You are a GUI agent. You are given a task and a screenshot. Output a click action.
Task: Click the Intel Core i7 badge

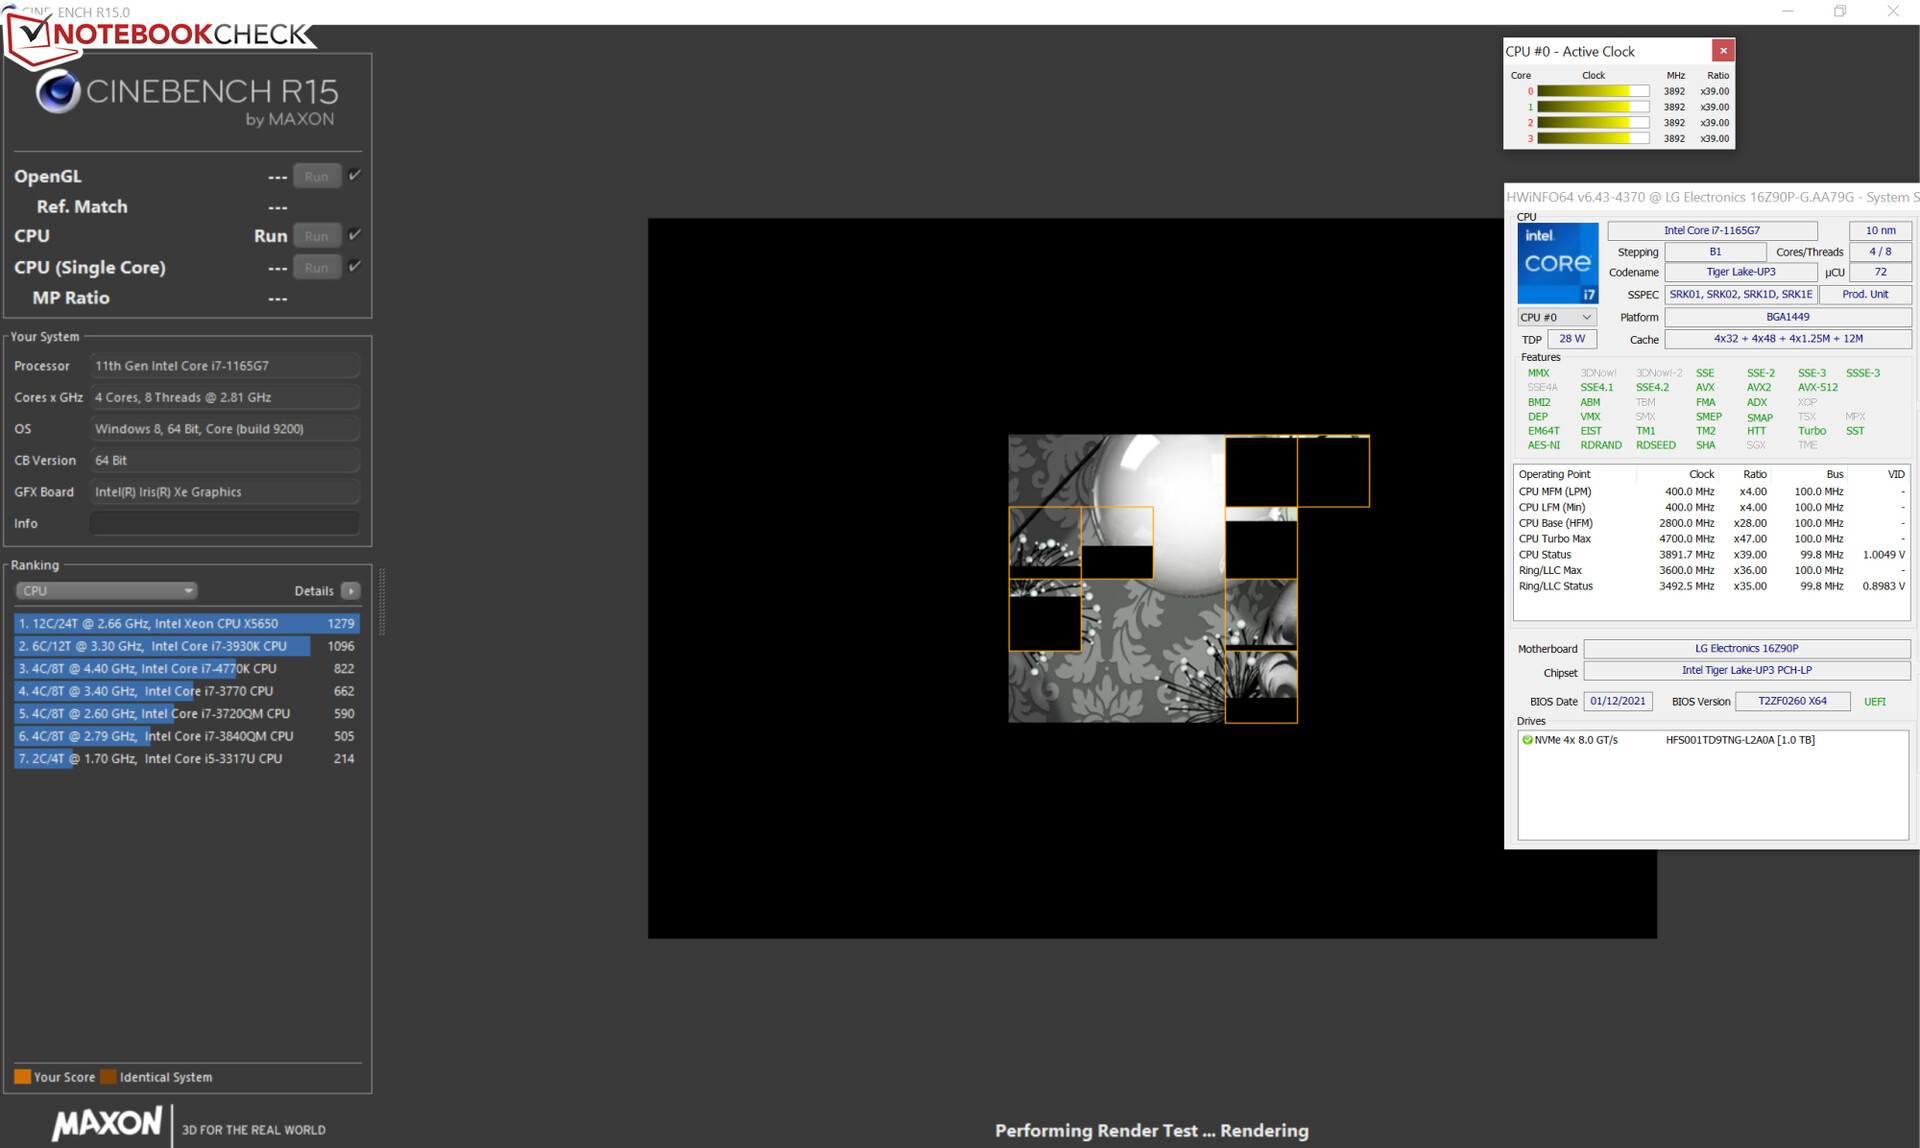click(x=1557, y=263)
